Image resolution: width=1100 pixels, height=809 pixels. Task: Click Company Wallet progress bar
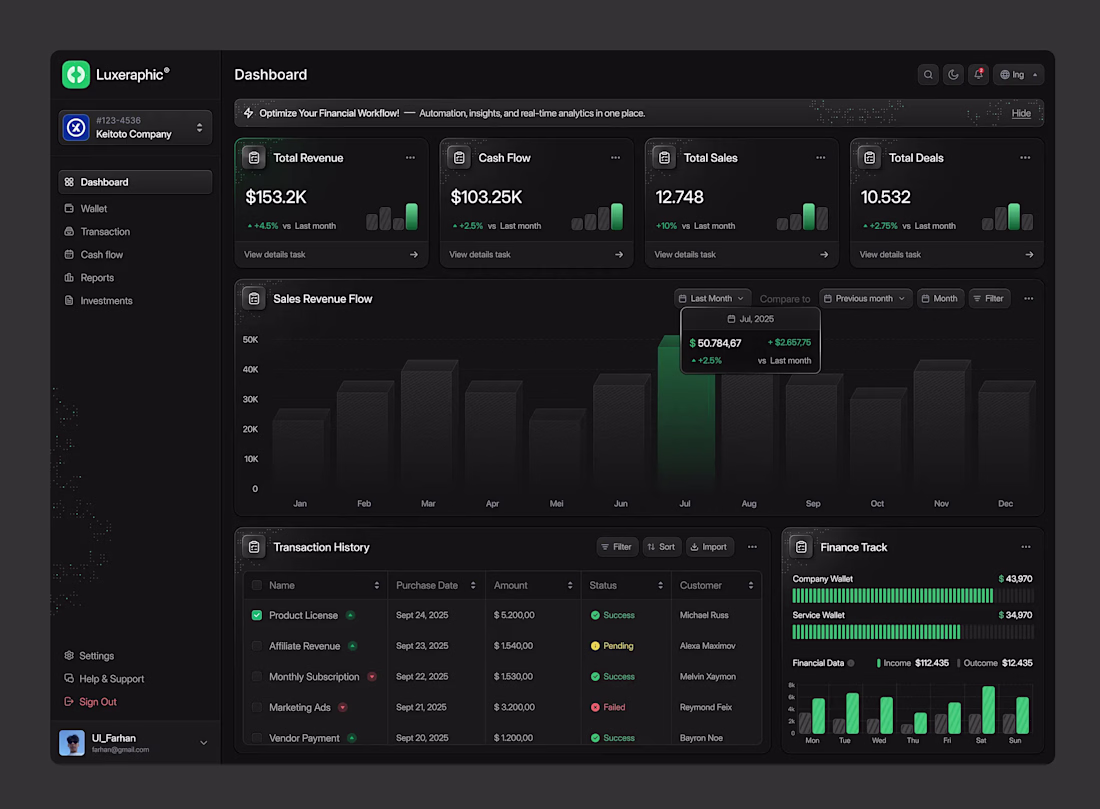coord(913,596)
